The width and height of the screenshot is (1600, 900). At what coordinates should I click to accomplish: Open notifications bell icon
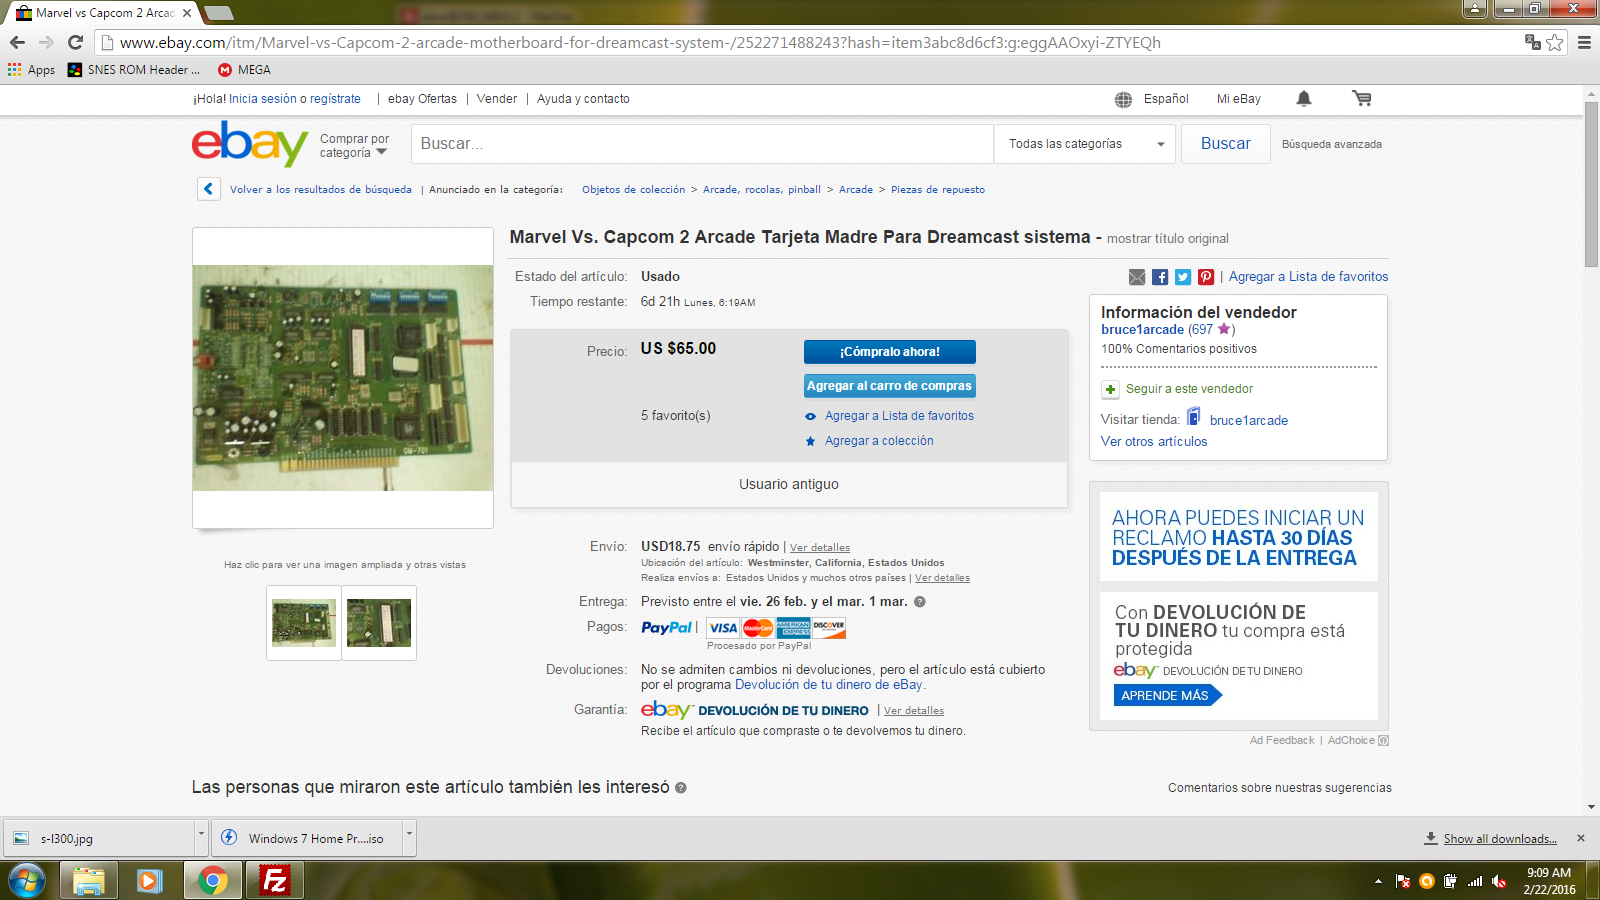point(1303,98)
